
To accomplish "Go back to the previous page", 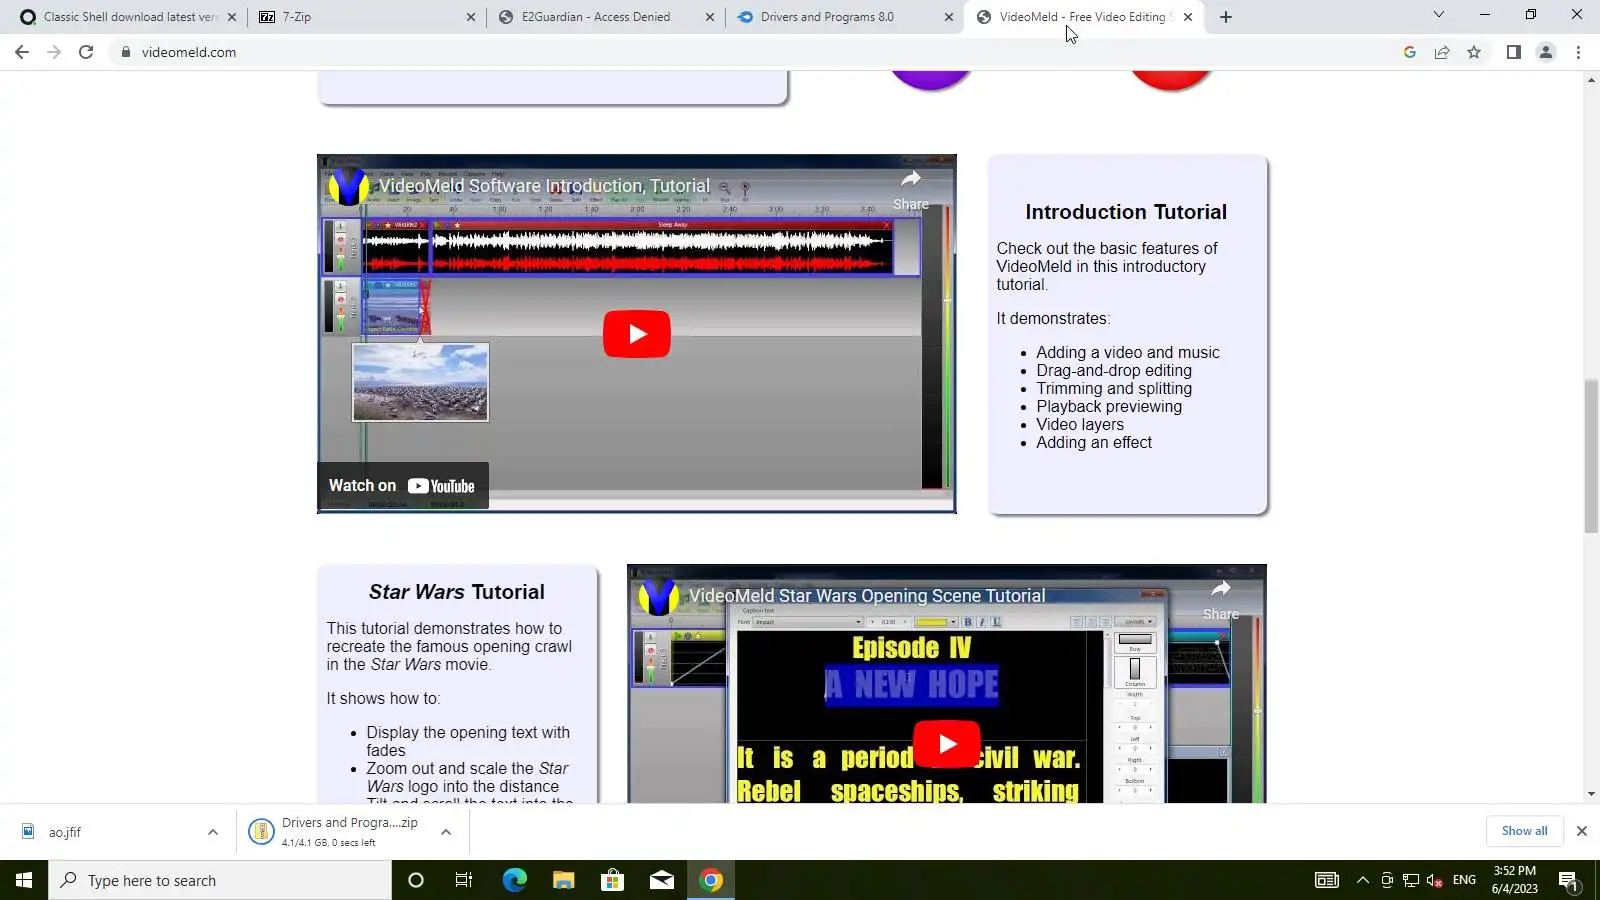I will 22,52.
